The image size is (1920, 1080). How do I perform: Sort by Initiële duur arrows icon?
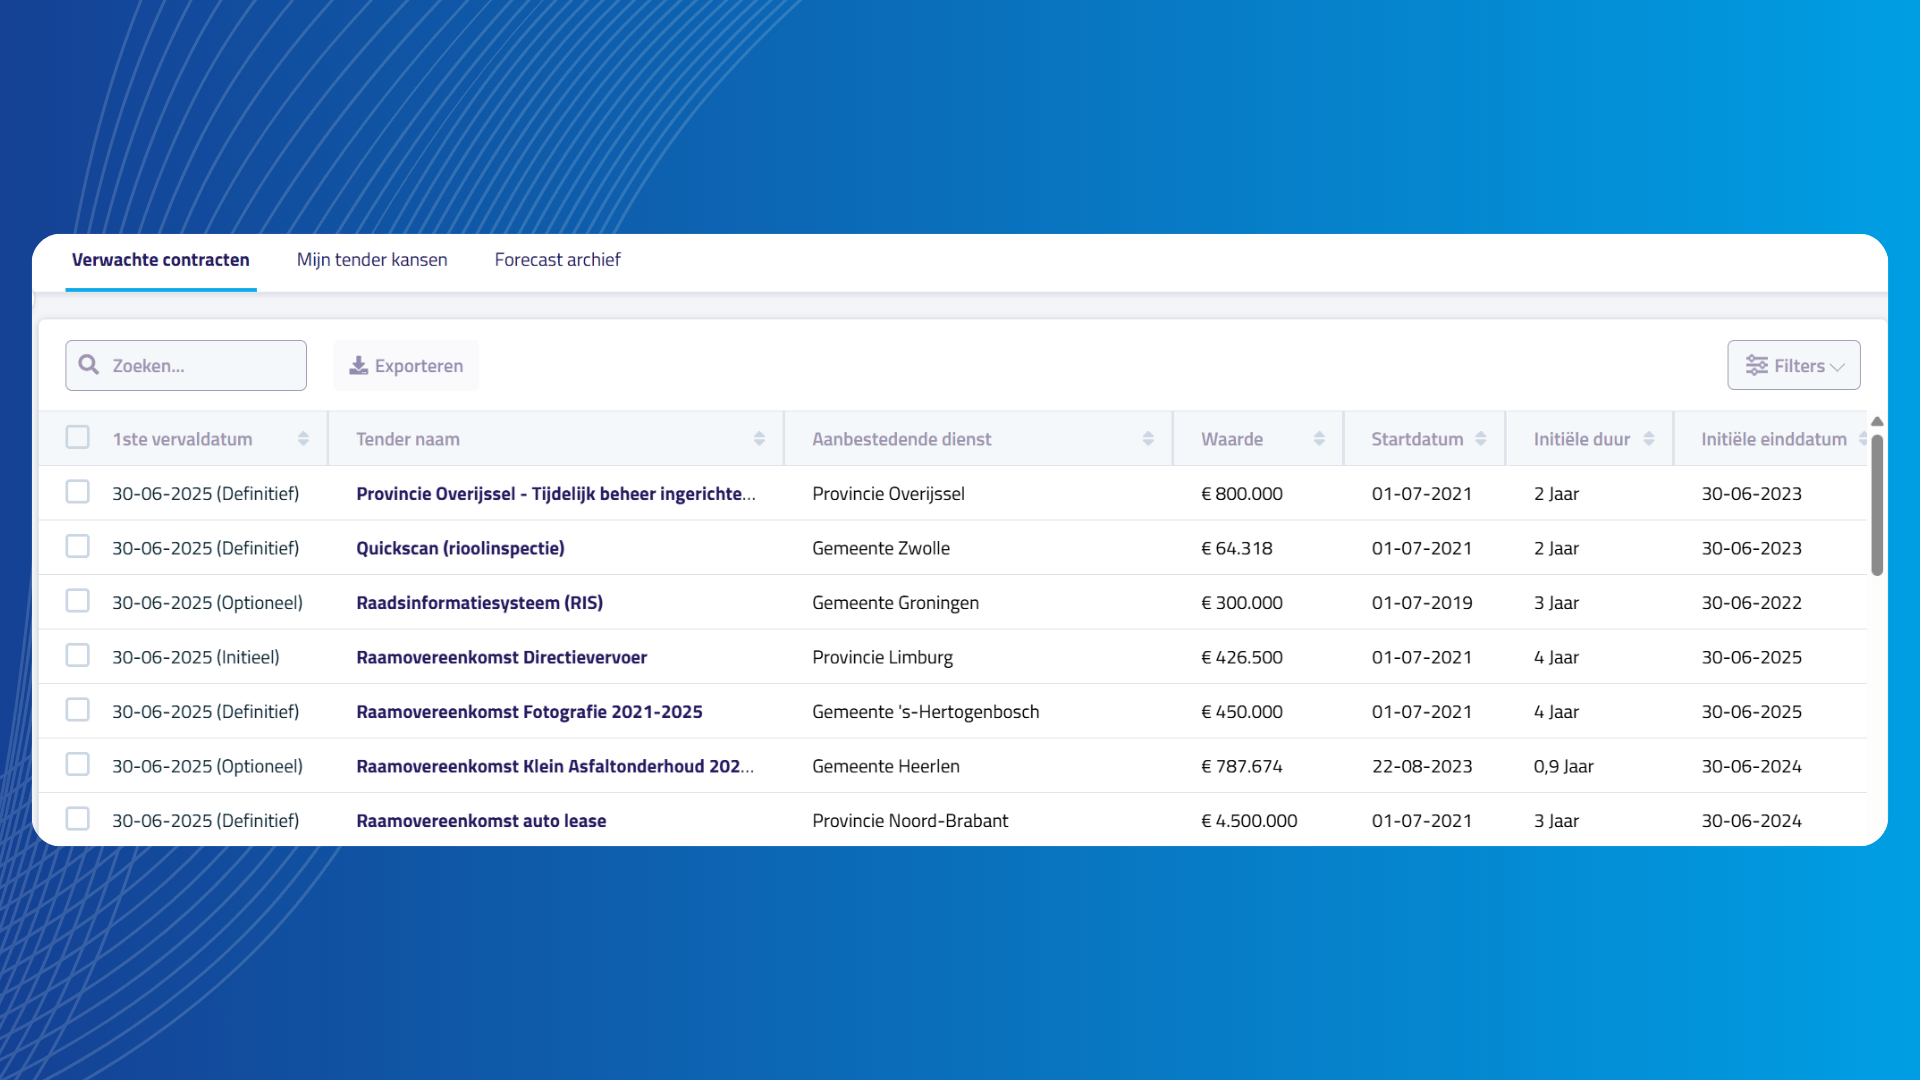(x=1649, y=439)
